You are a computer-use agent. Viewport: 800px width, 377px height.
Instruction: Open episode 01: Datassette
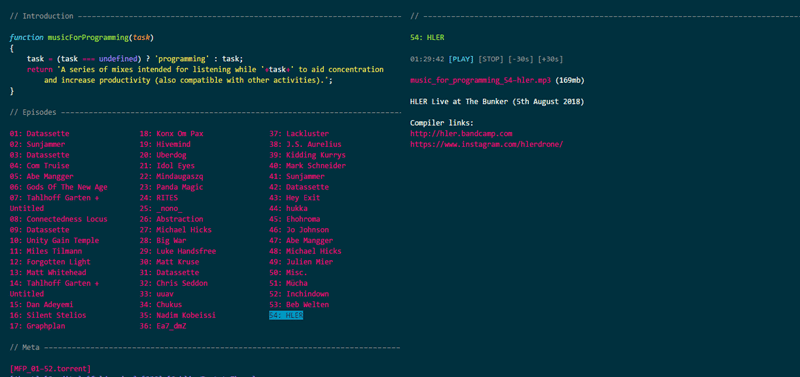pos(39,134)
